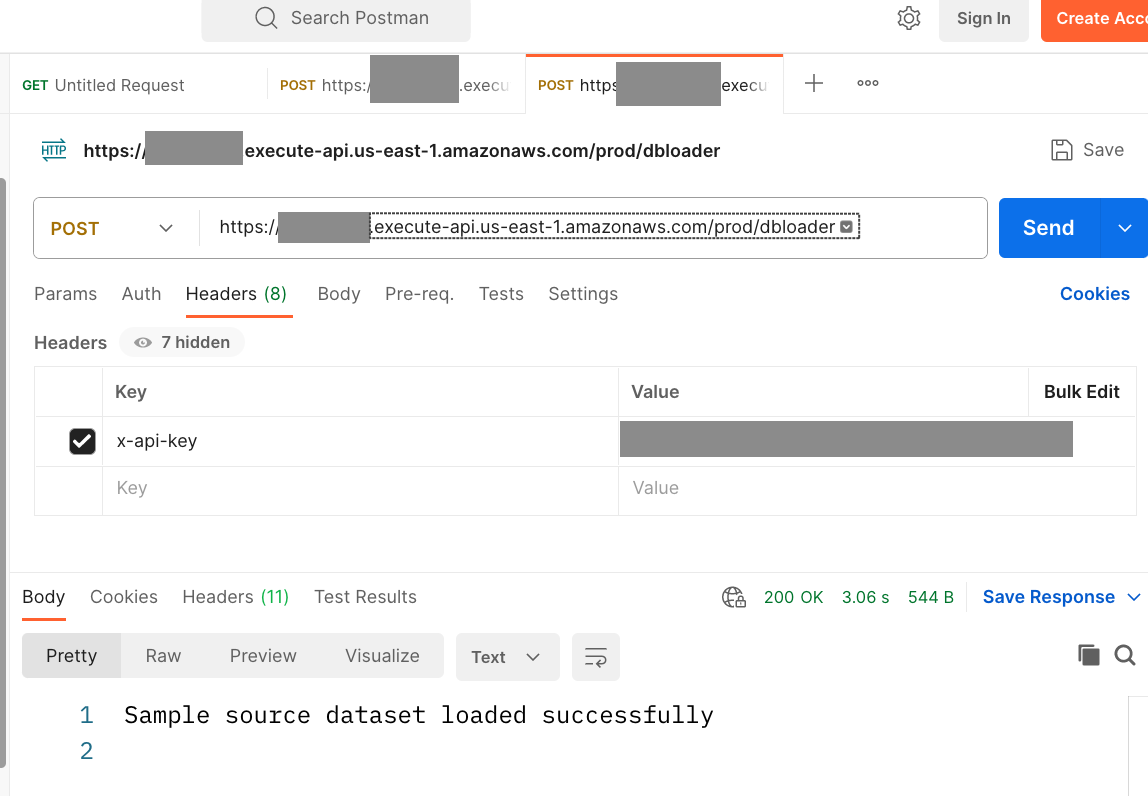1148x796 pixels.
Task: Click the empty Key field in headers table
Action: point(360,488)
